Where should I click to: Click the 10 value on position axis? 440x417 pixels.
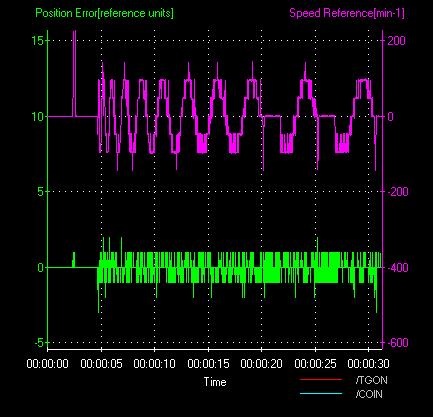click(37, 117)
